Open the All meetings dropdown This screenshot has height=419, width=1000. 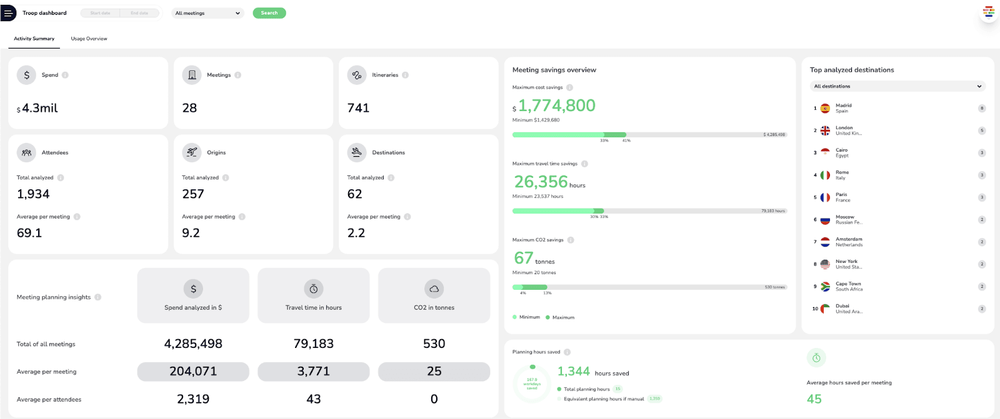click(207, 14)
